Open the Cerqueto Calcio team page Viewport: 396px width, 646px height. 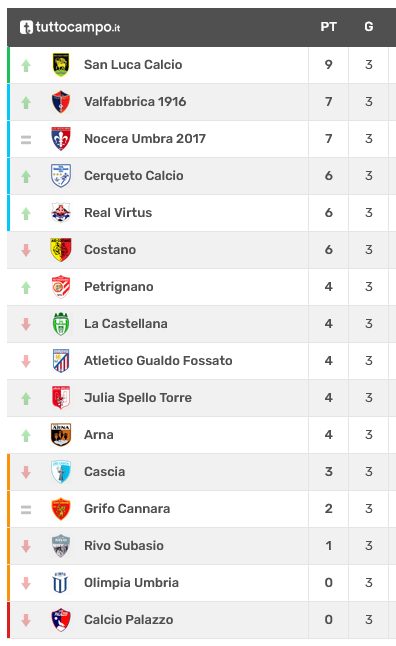(x=134, y=176)
